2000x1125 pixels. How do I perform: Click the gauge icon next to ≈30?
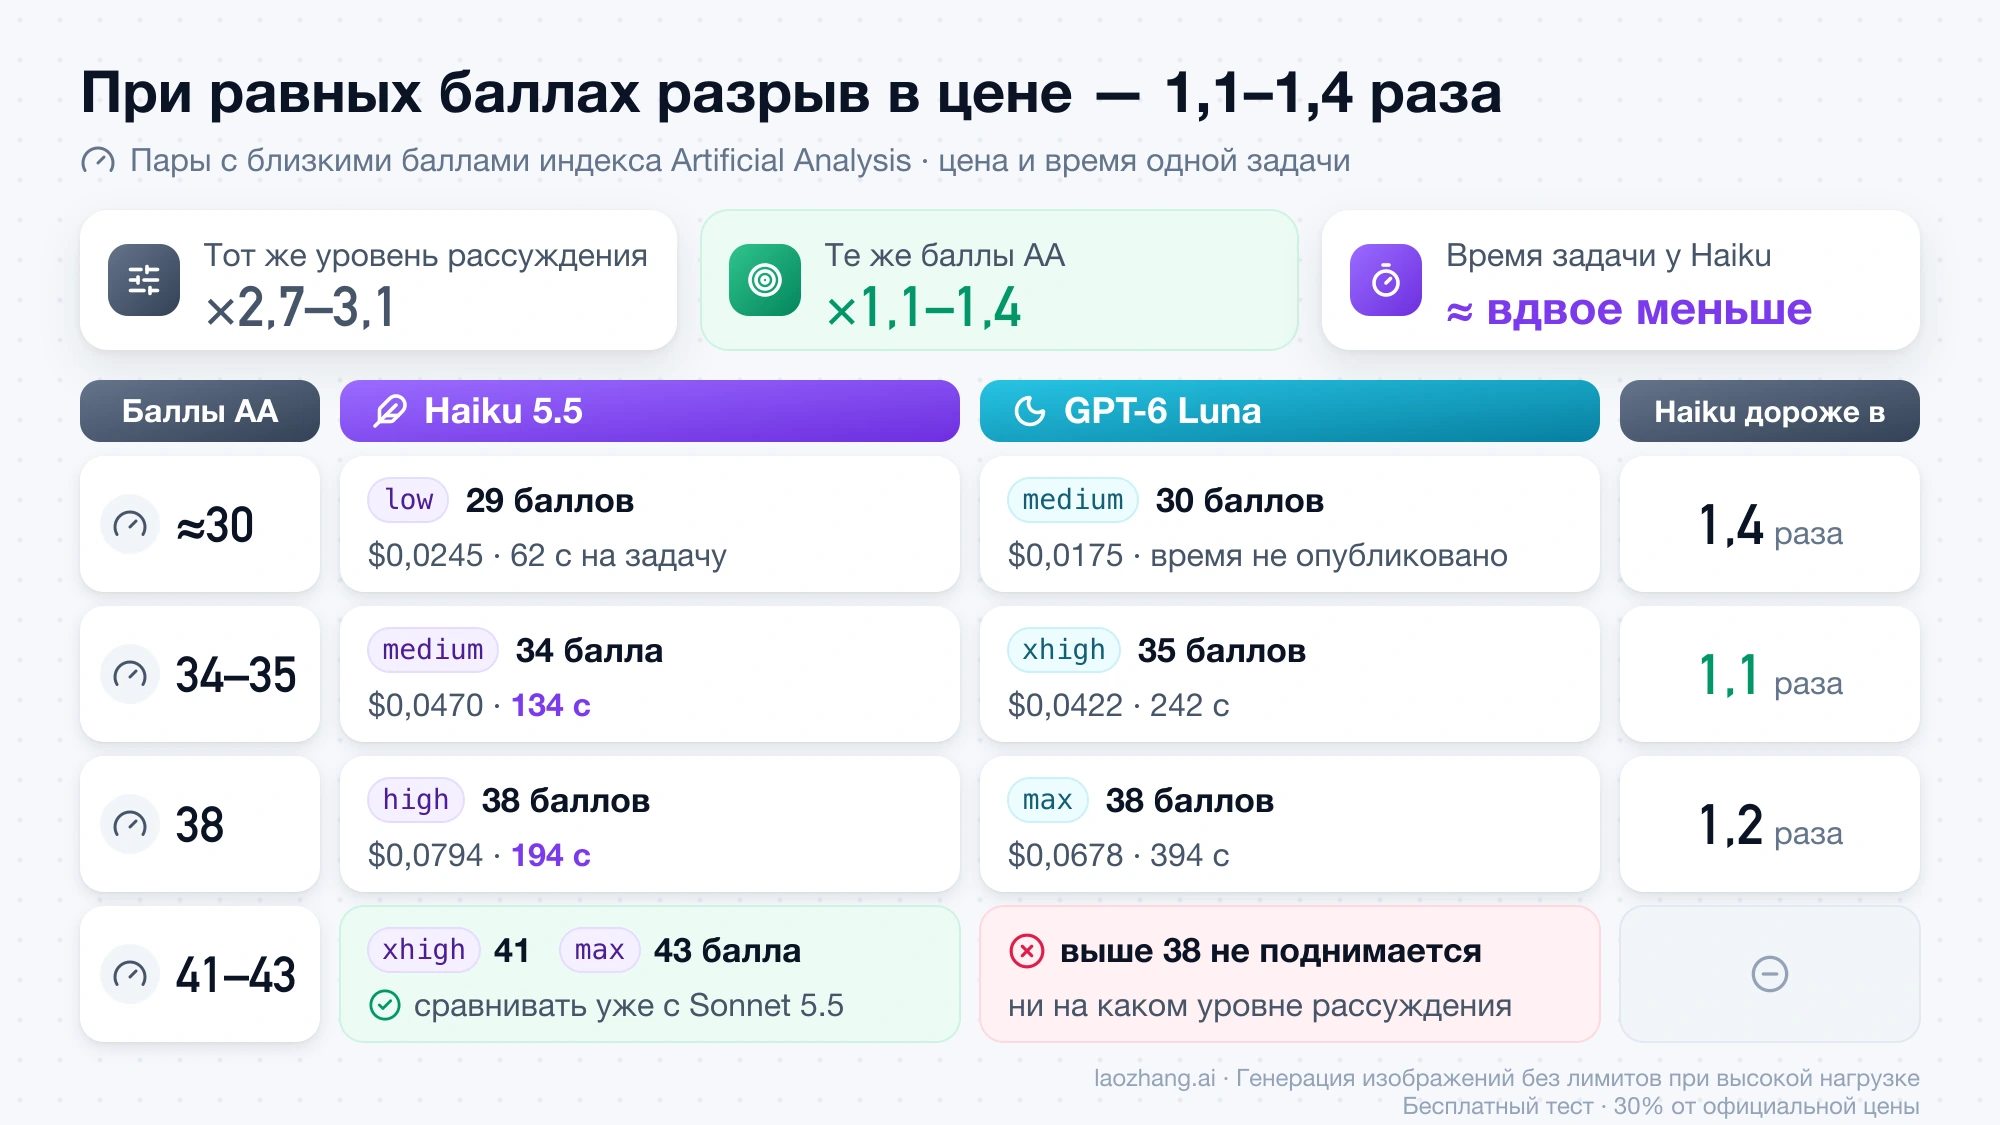point(130,524)
